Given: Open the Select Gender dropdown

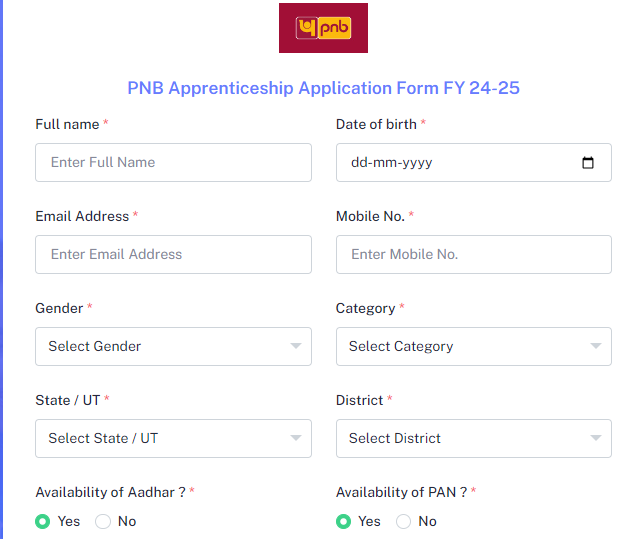Looking at the screenshot, I should click(173, 346).
